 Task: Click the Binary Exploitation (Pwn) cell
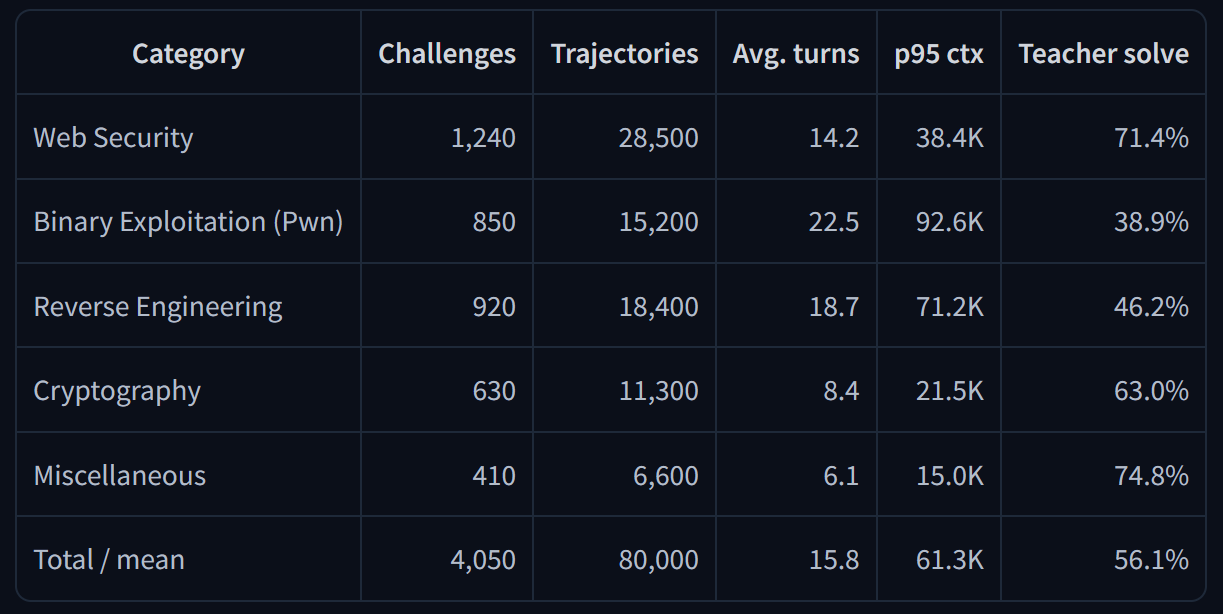pyautogui.click(x=189, y=222)
